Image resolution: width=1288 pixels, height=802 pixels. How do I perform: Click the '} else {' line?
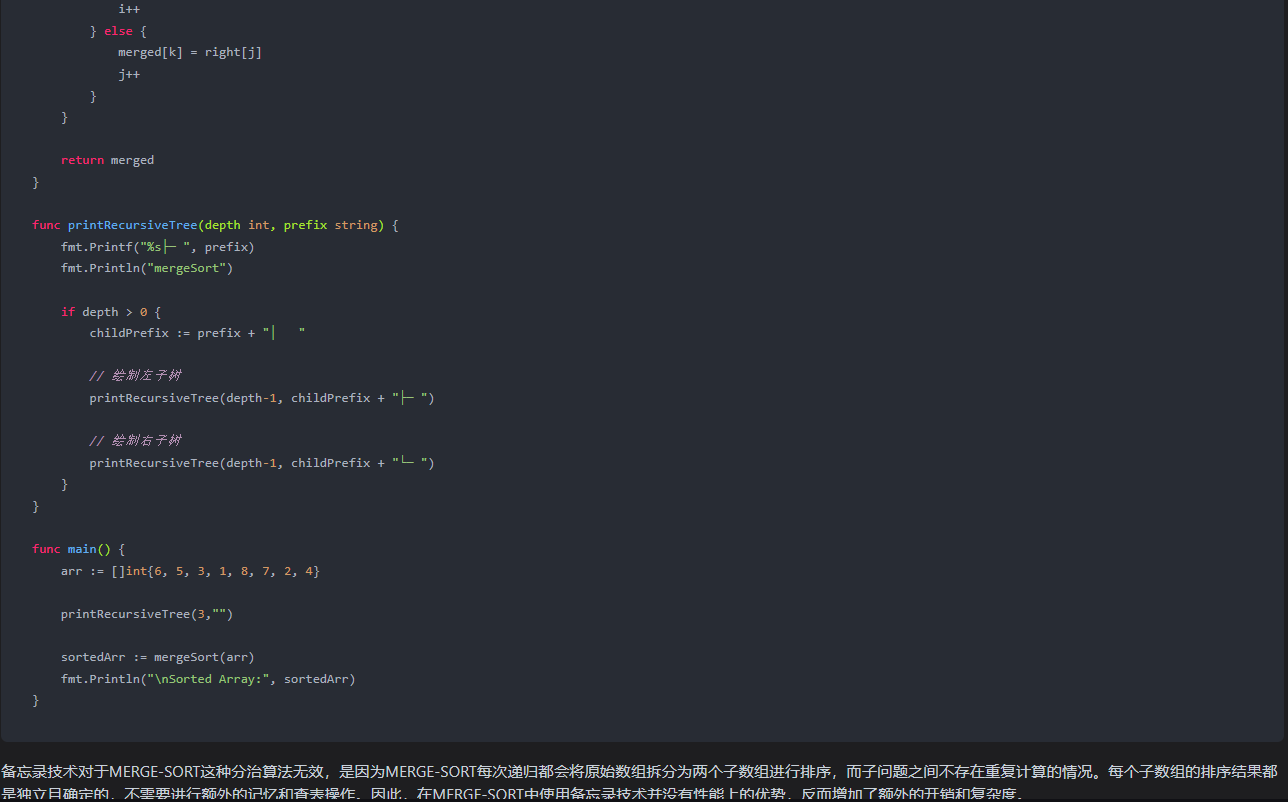[x=118, y=31]
